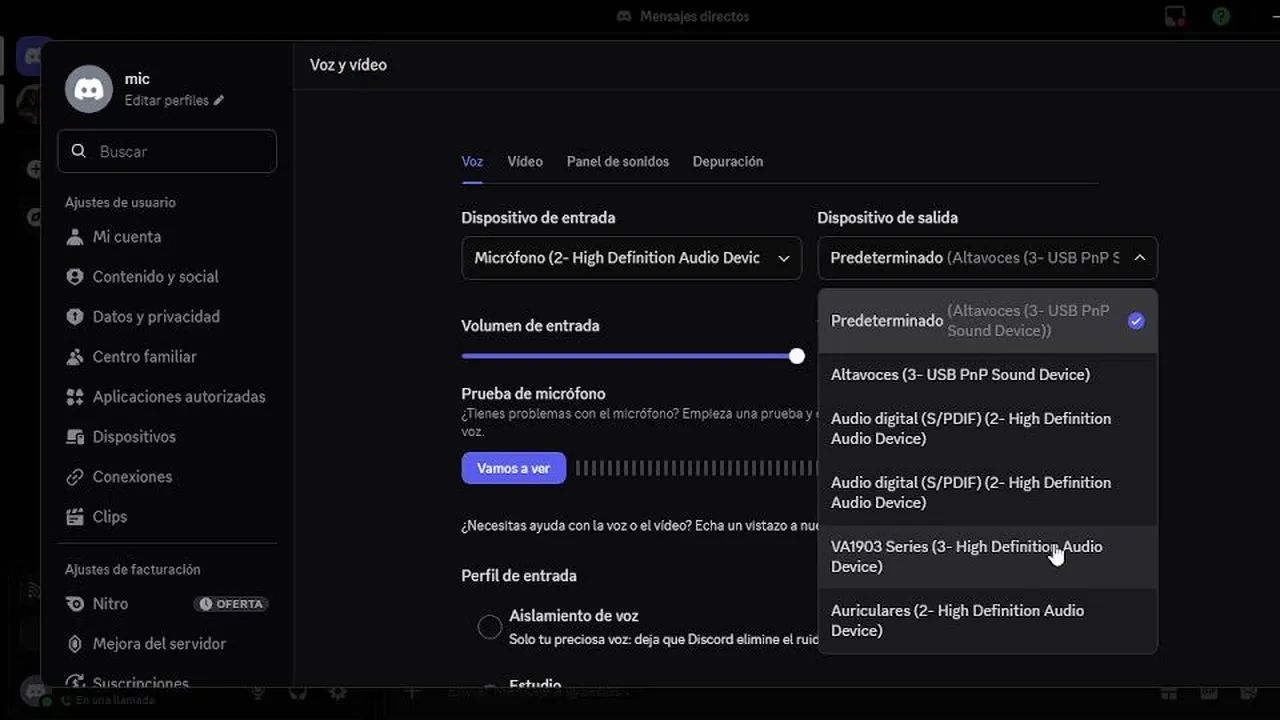Click the Voz y vídeo heading
Image resolution: width=1280 pixels, height=720 pixels.
coord(348,65)
